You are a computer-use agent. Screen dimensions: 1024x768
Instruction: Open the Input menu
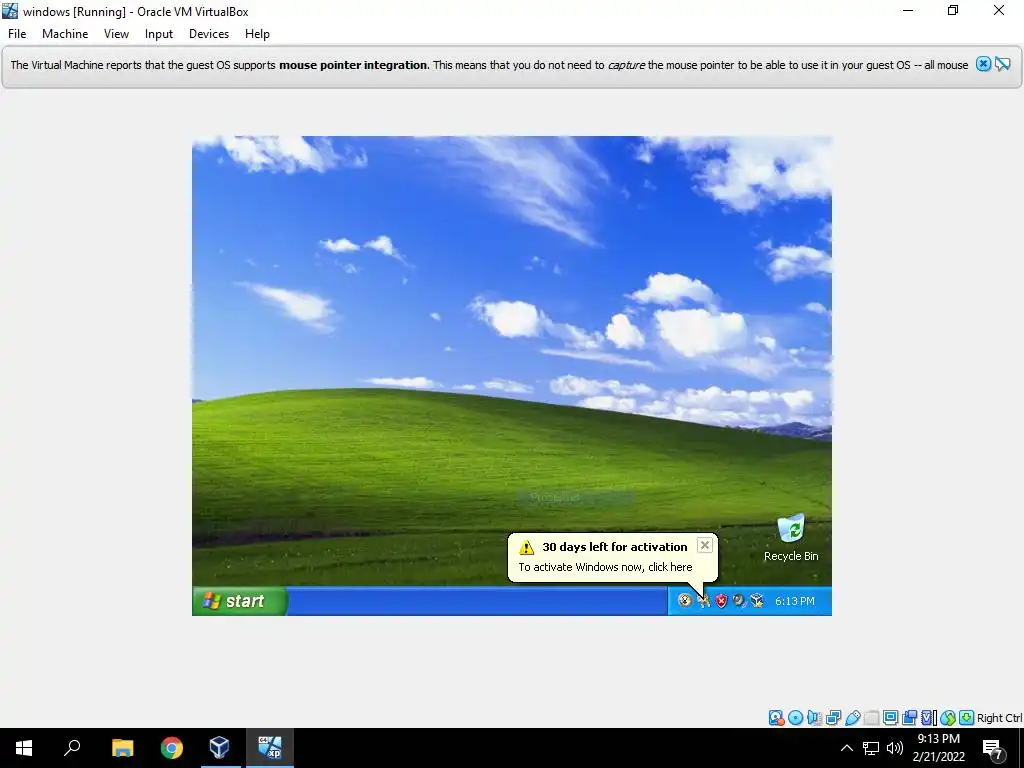coord(159,34)
